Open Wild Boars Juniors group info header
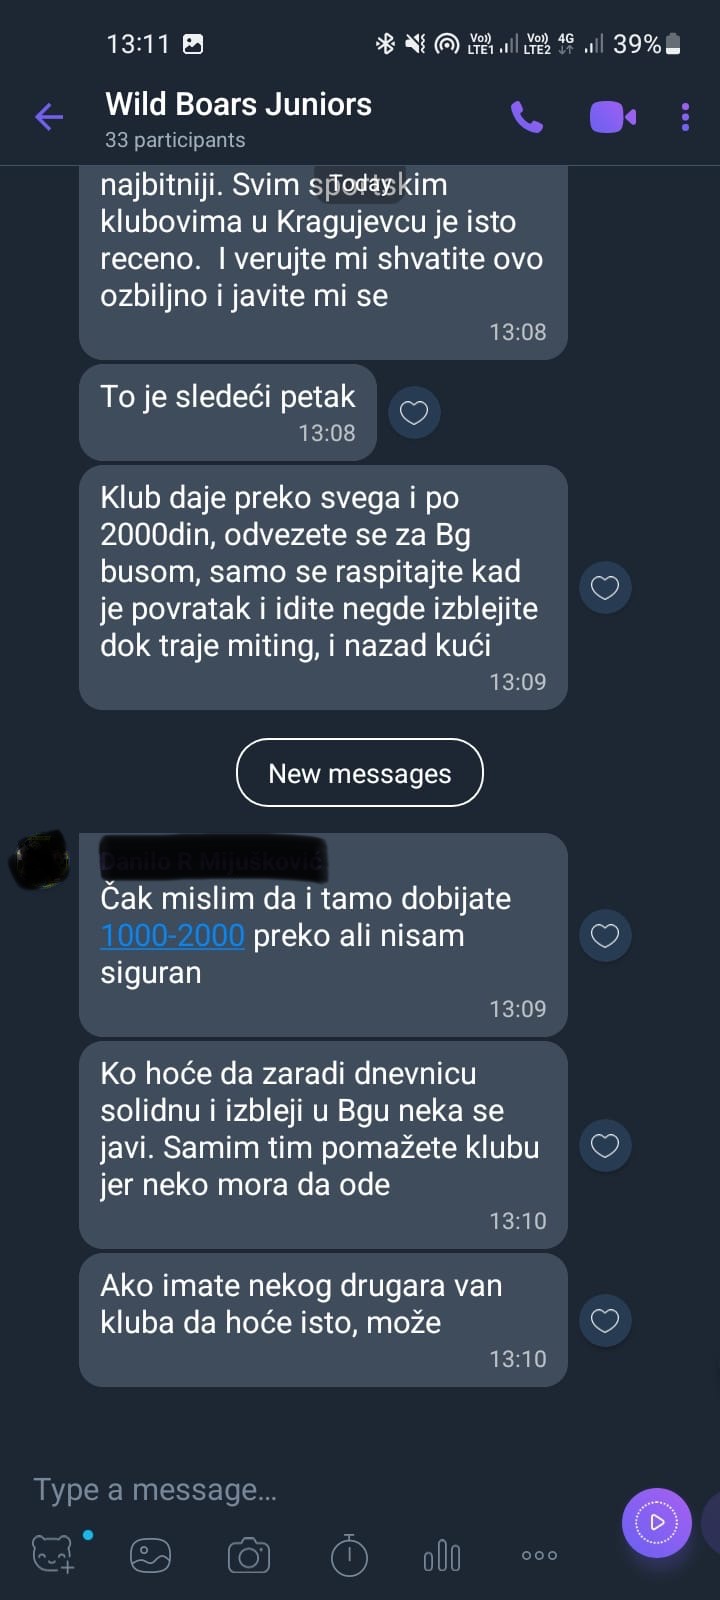This screenshot has height=1600, width=720. 238,118
